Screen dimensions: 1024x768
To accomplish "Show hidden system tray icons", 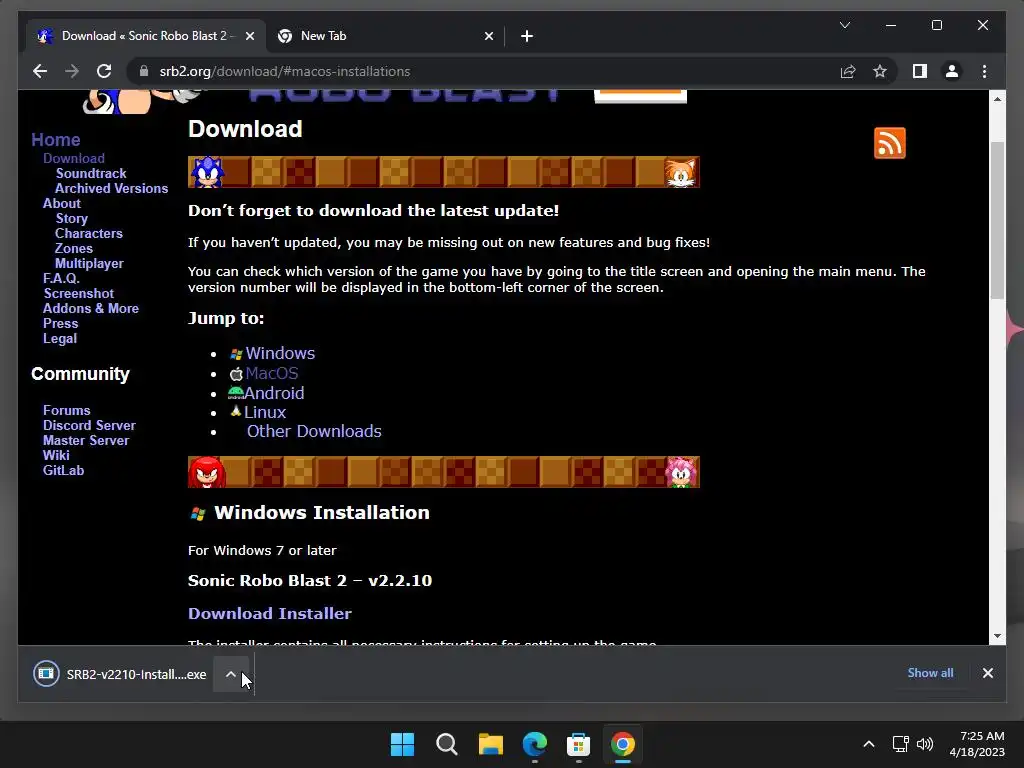I will [x=869, y=744].
